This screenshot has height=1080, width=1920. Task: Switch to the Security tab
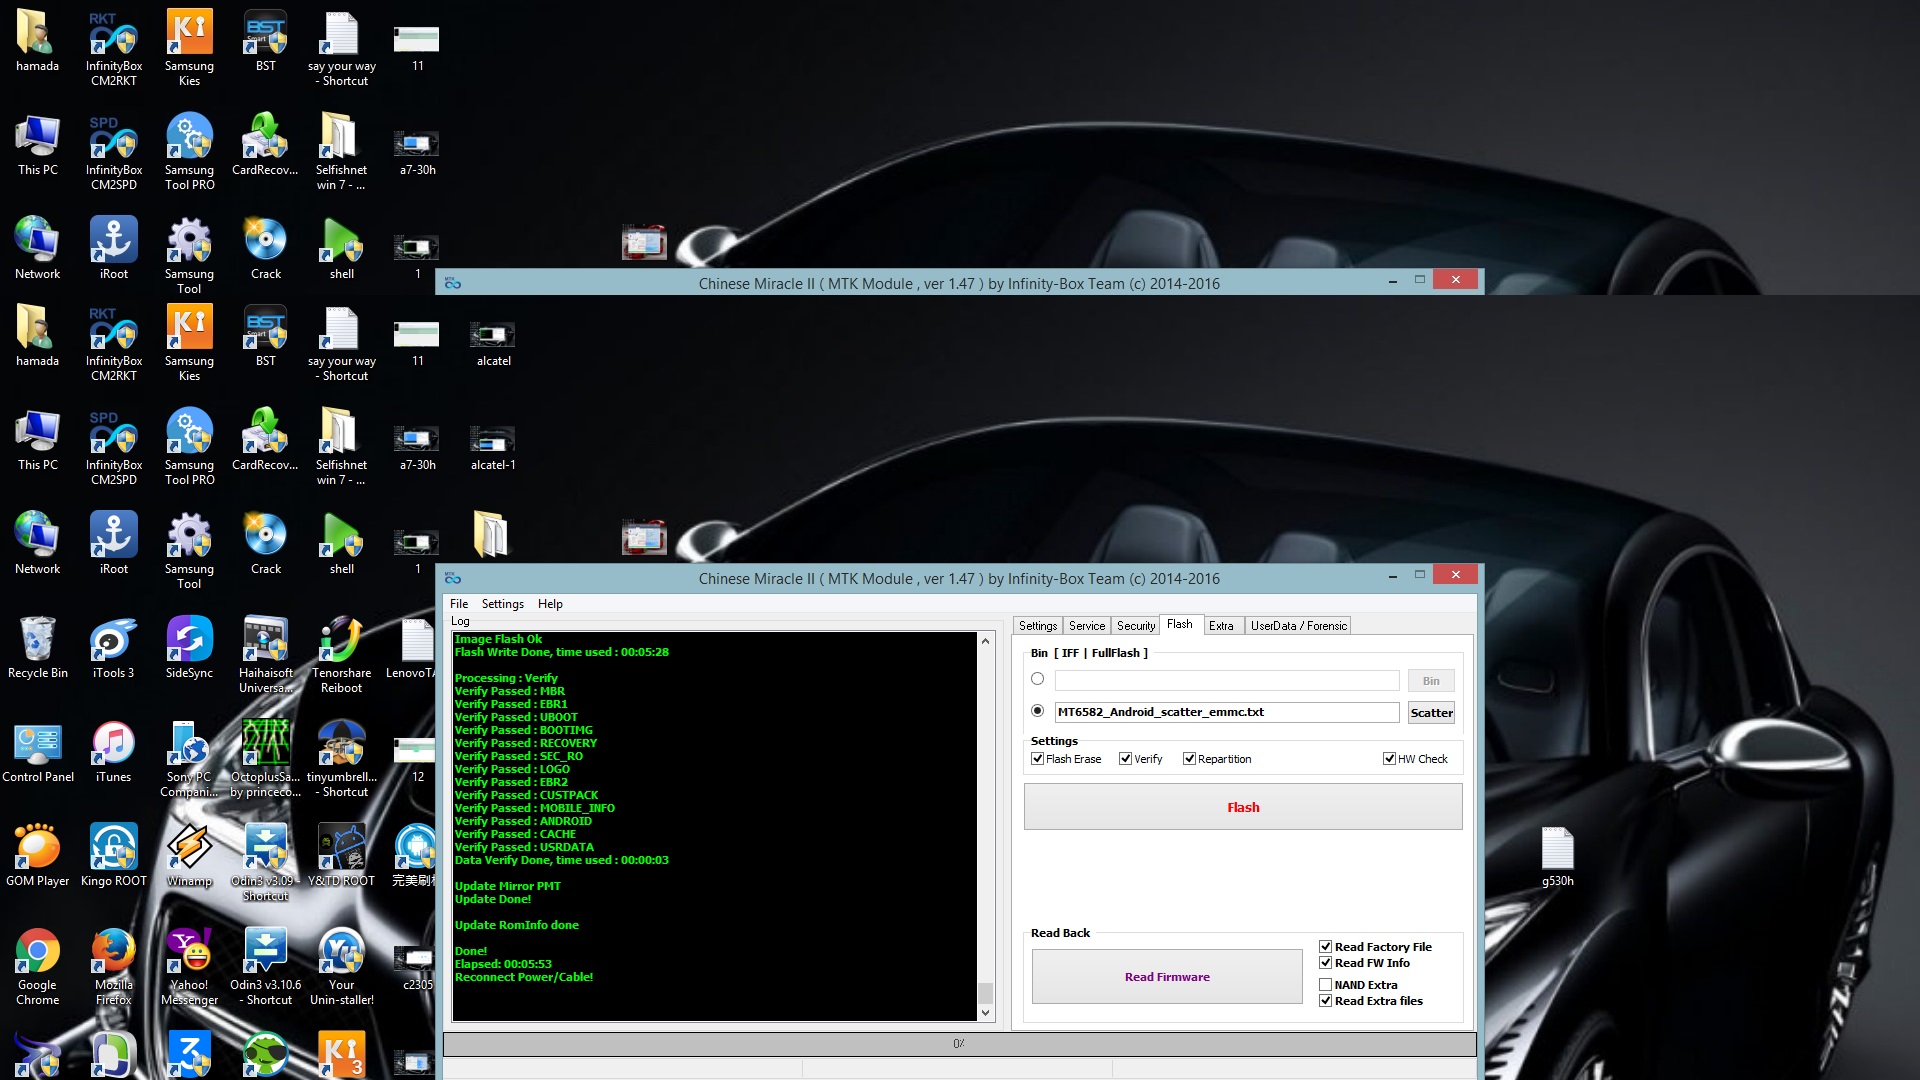pos(1135,626)
